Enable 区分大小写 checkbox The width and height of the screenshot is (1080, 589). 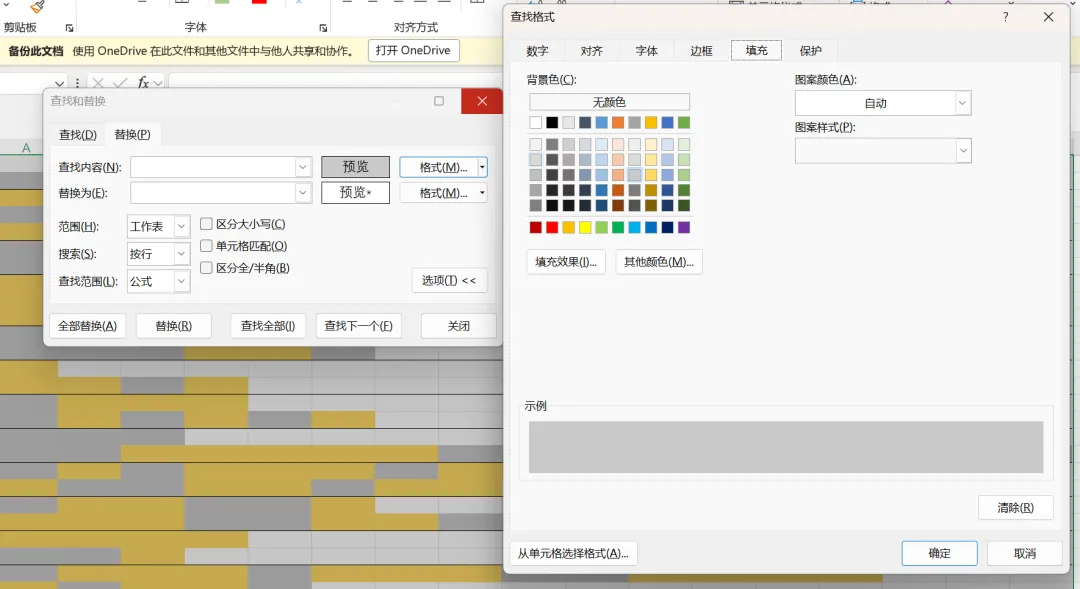tap(206, 224)
